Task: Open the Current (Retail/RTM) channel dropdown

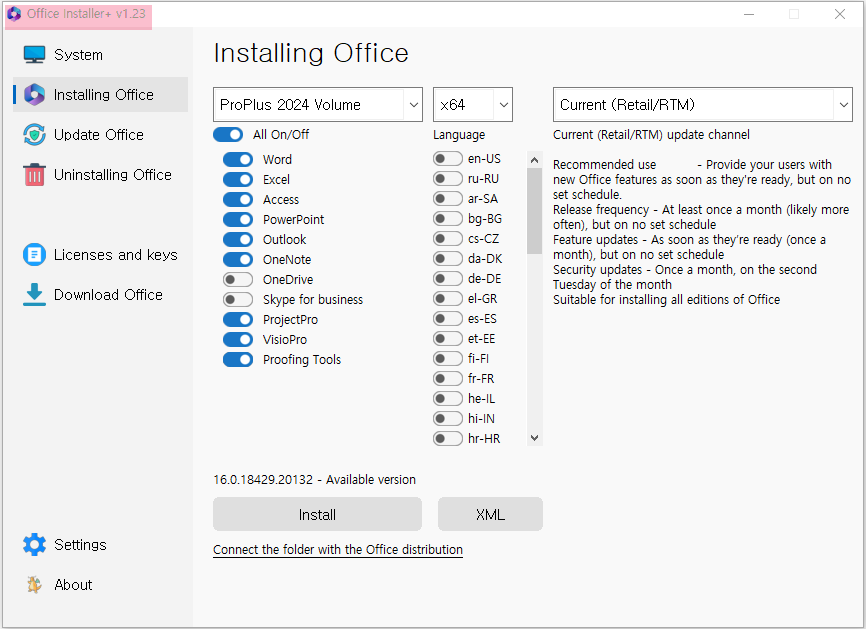Action: click(703, 104)
